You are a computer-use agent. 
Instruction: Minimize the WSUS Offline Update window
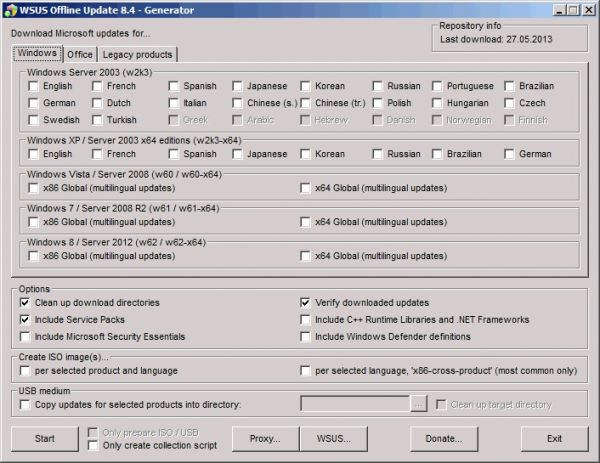(559, 10)
